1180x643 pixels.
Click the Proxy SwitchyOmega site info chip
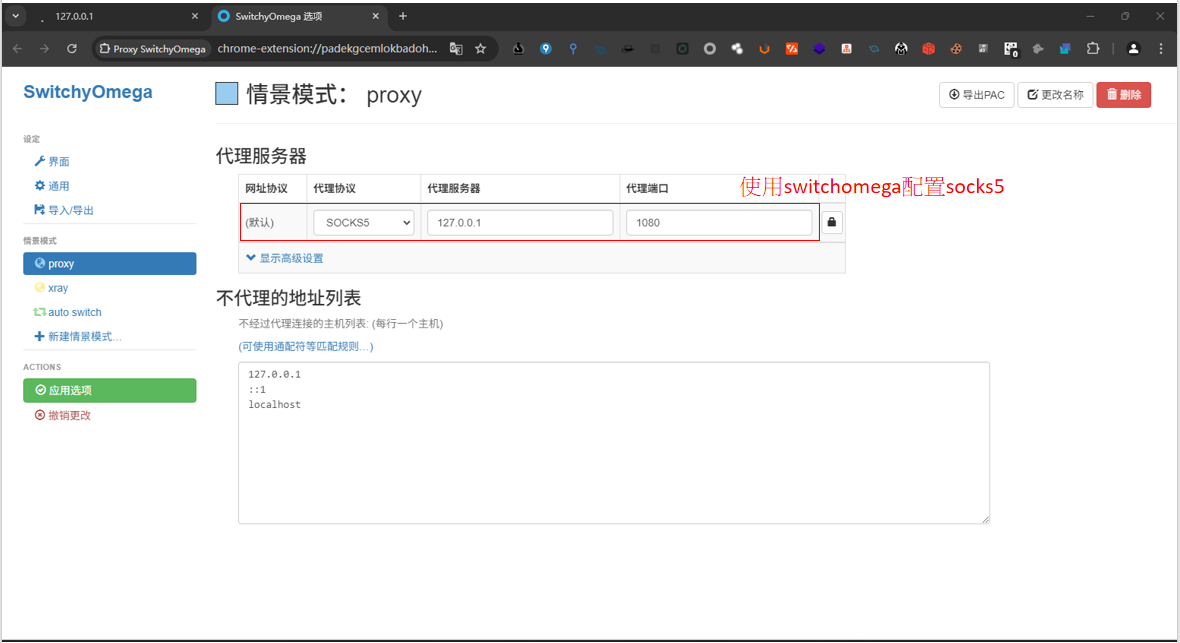pyautogui.click(x=153, y=49)
